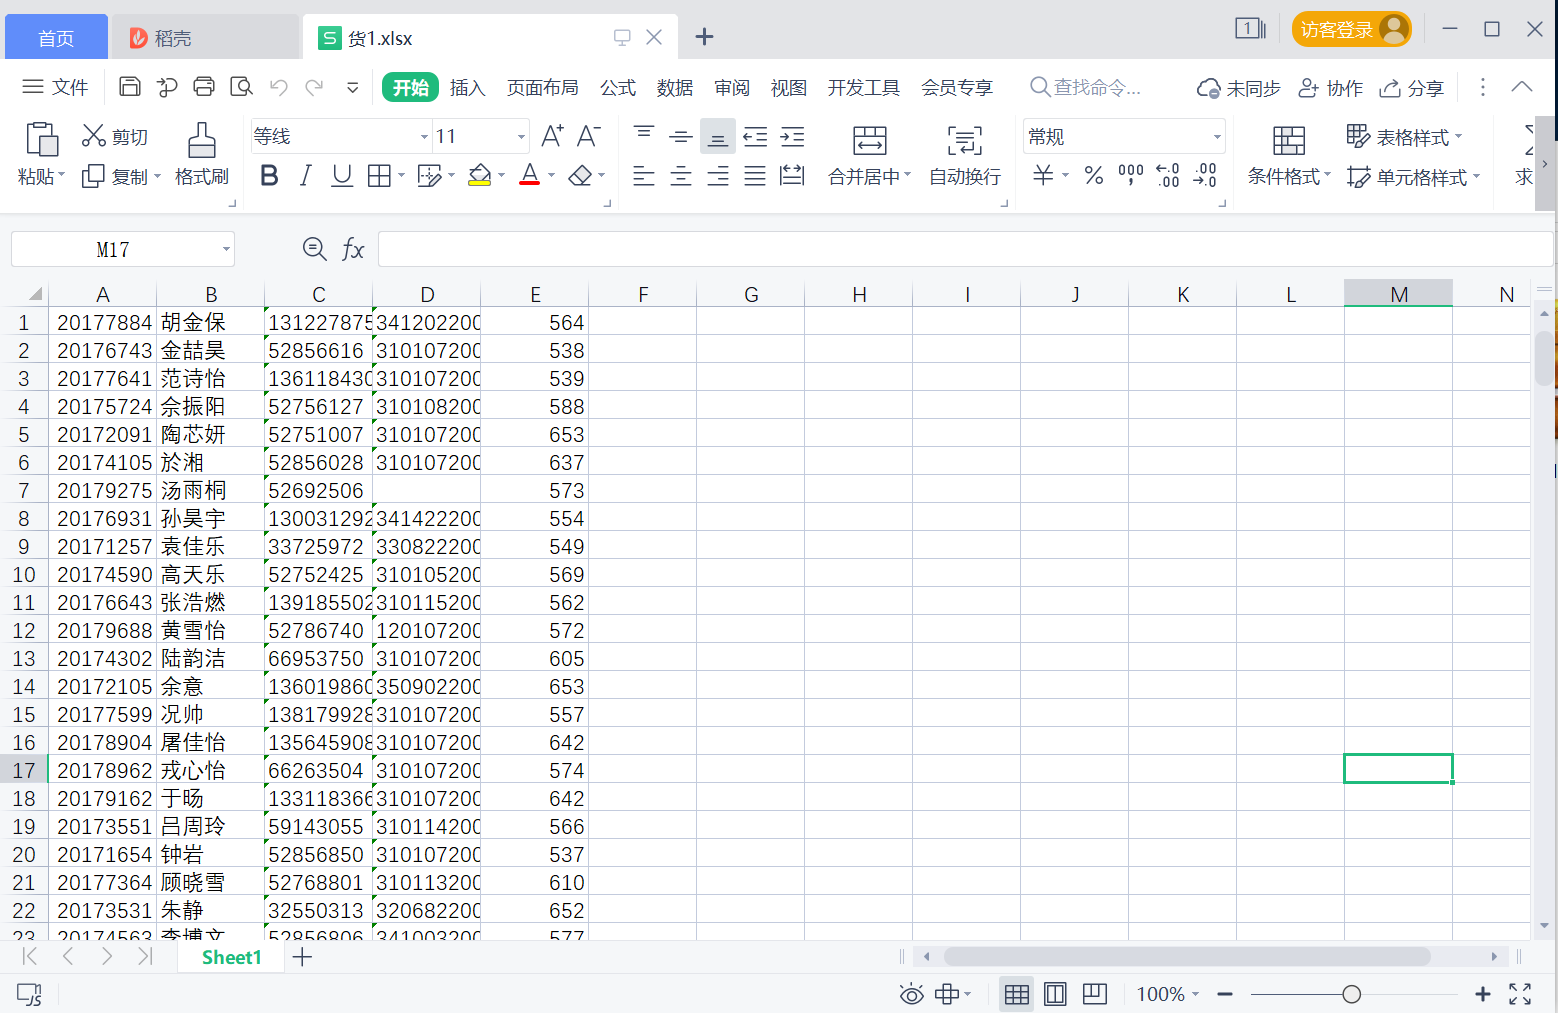This screenshot has width=1558, height=1013.
Task: Click the horizontal scrollbar thumb
Action: click(x=1187, y=957)
